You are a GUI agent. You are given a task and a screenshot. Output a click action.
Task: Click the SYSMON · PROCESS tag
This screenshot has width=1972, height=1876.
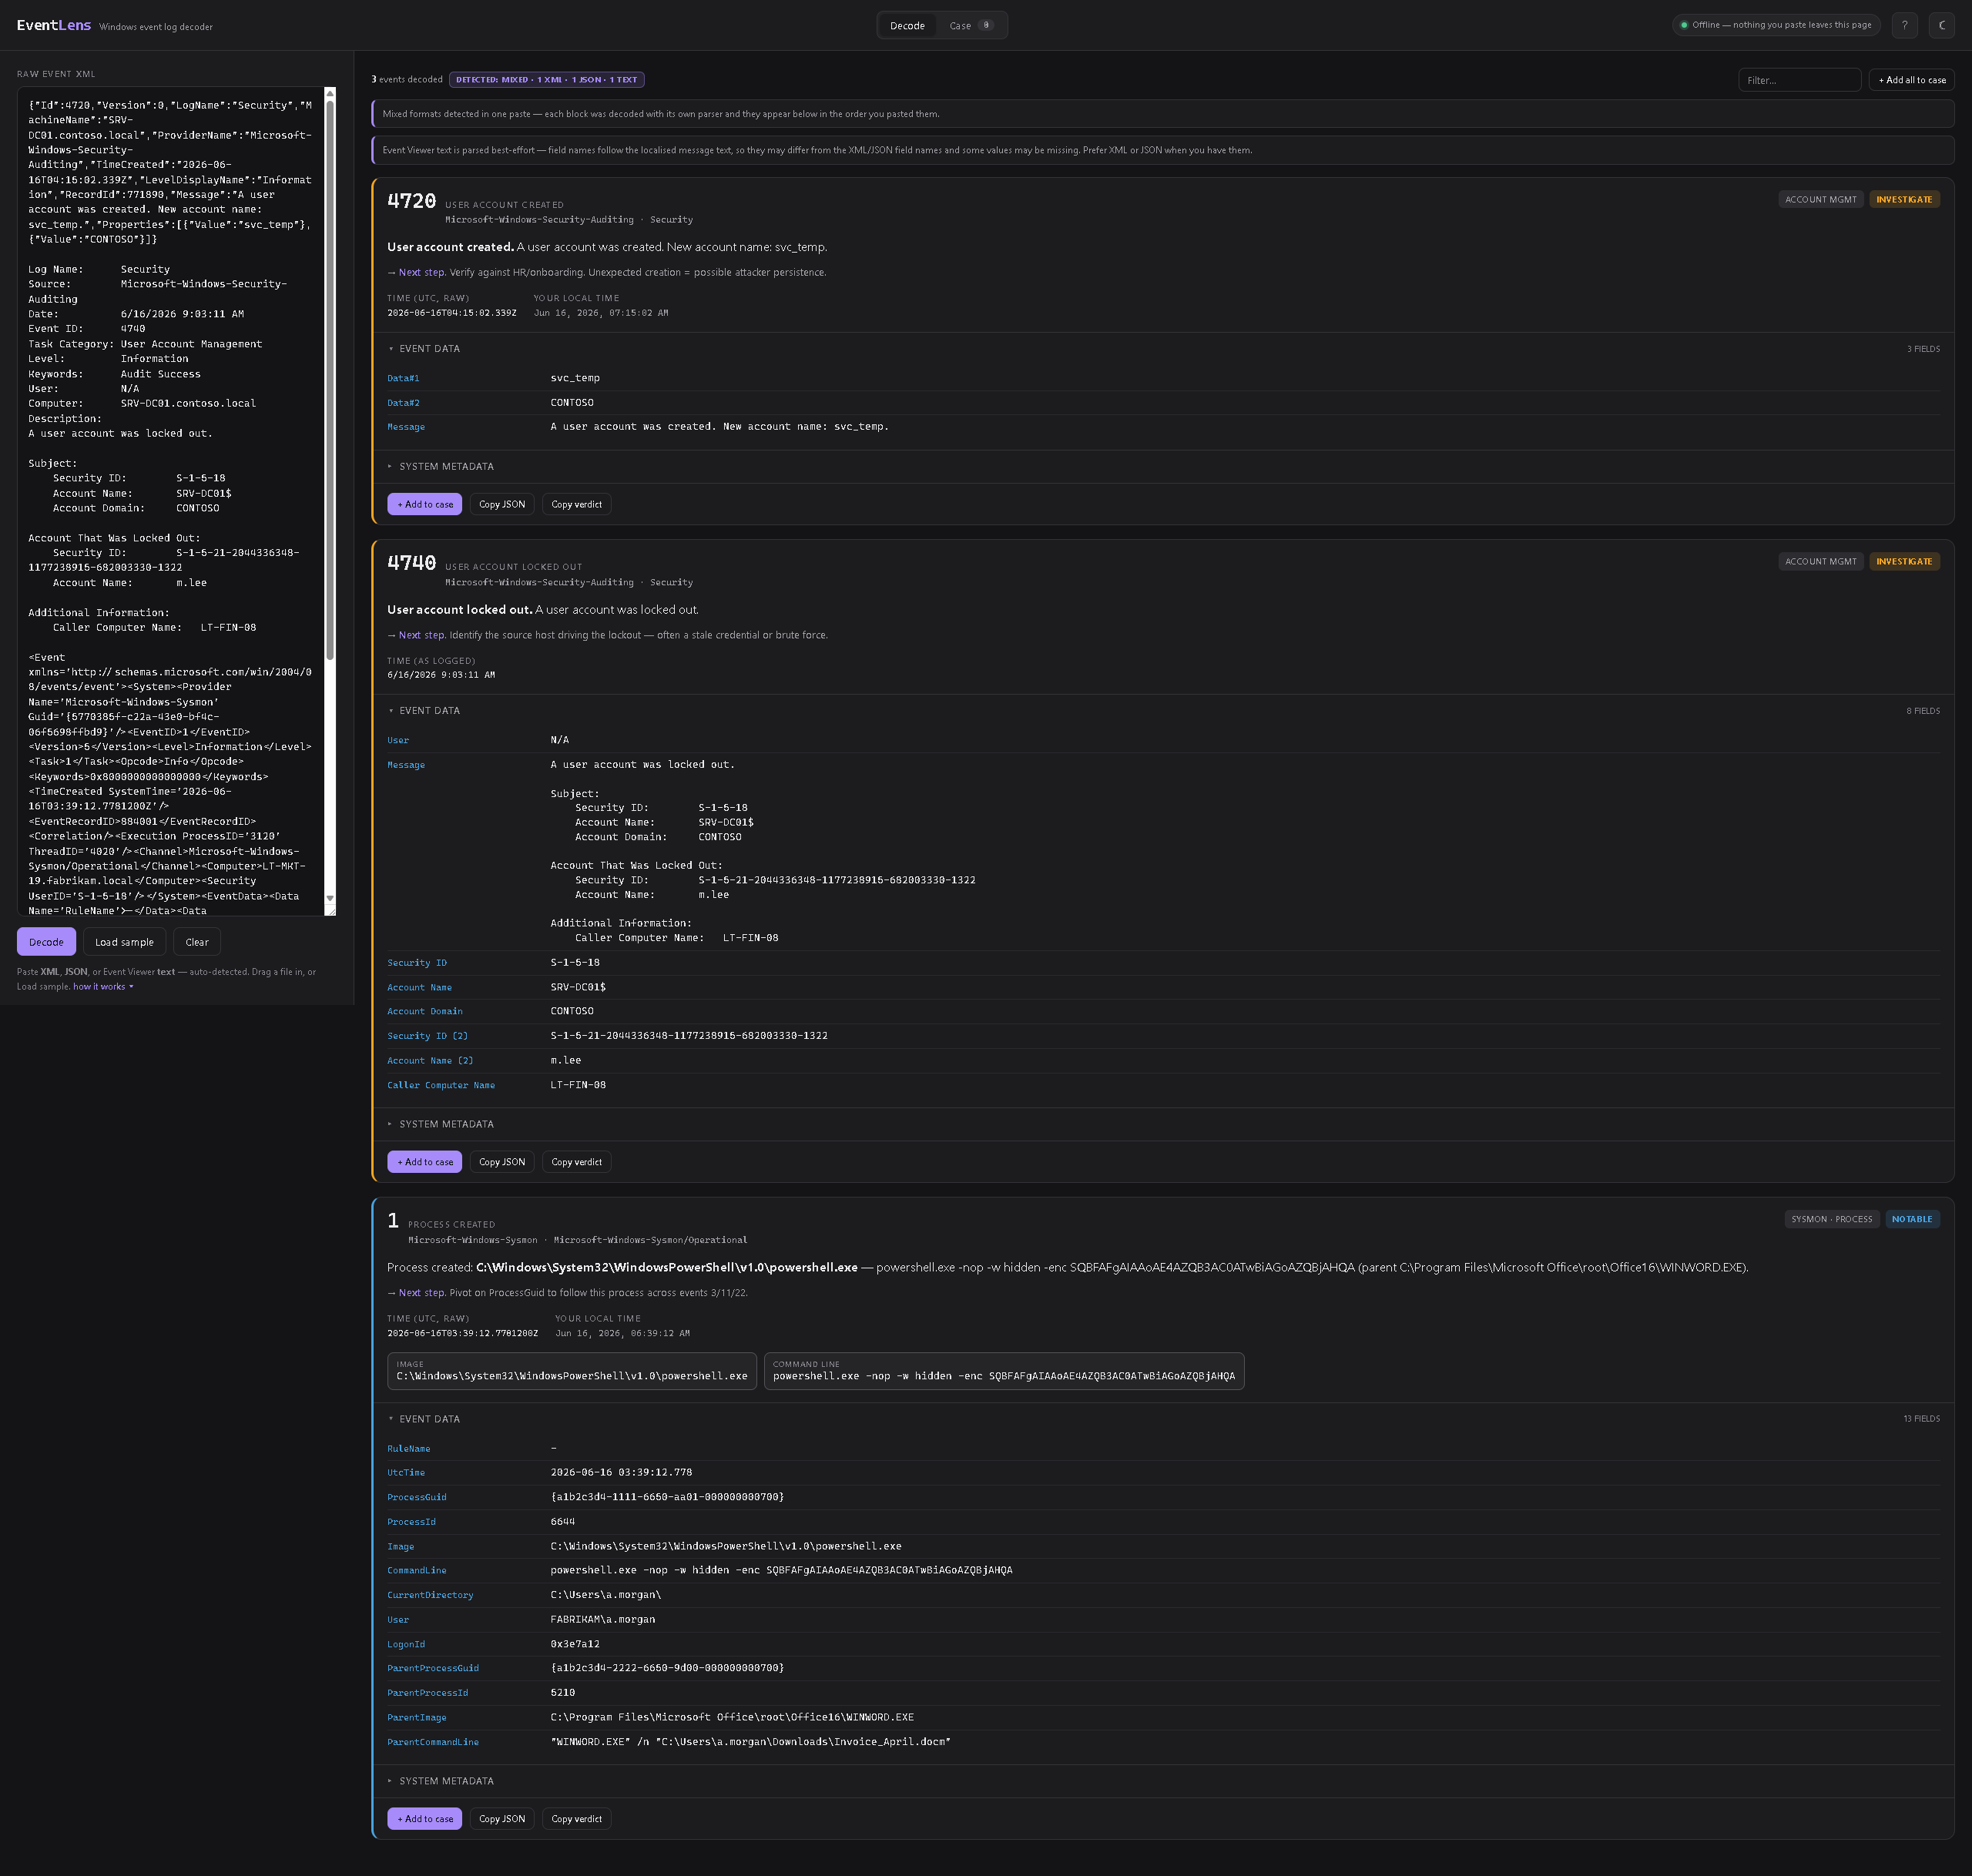(1831, 1220)
